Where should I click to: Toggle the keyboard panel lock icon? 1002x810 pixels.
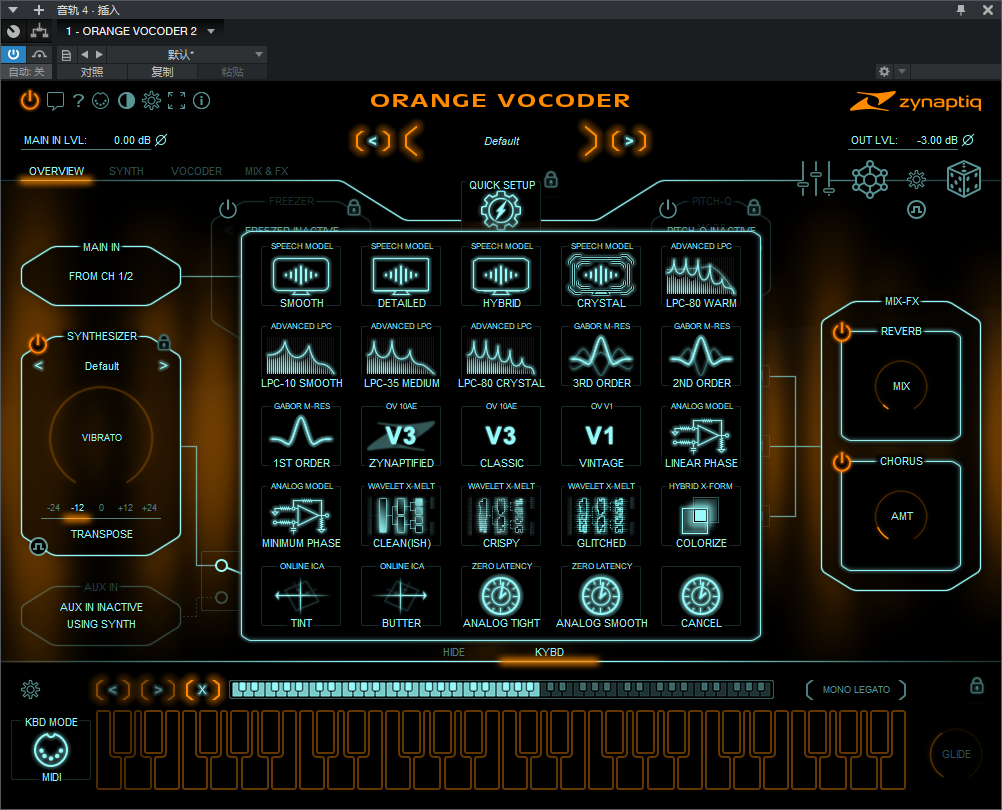(976, 685)
